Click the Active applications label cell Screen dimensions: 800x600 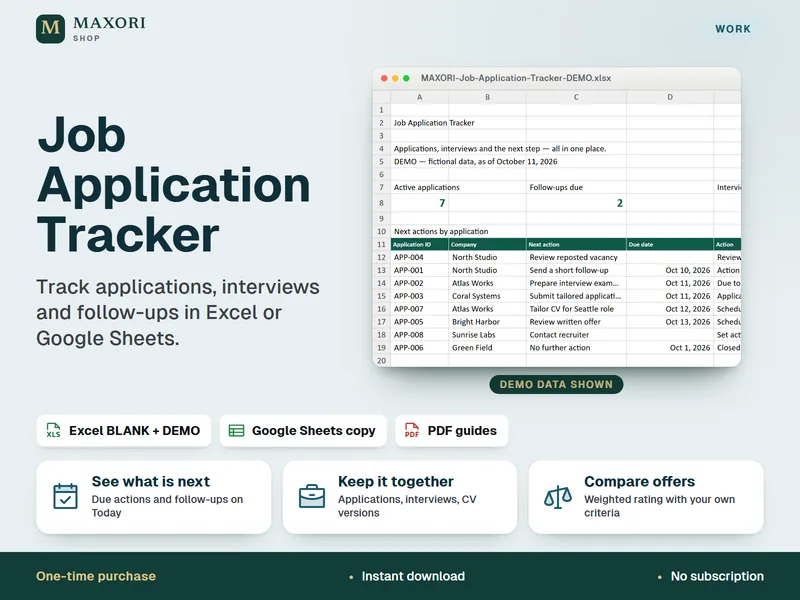tap(427, 187)
